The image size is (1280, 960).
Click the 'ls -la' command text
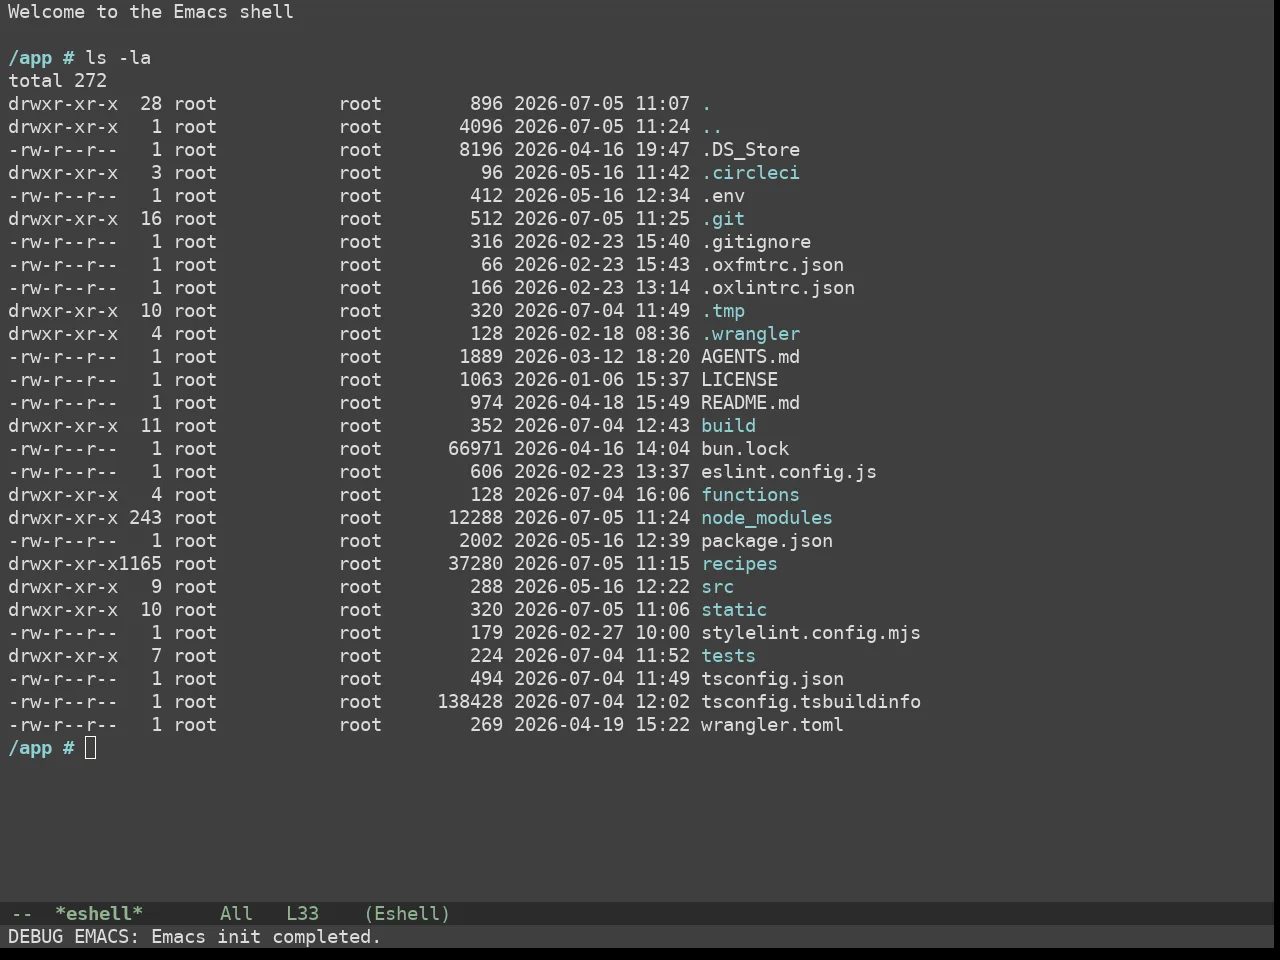[118, 58]
